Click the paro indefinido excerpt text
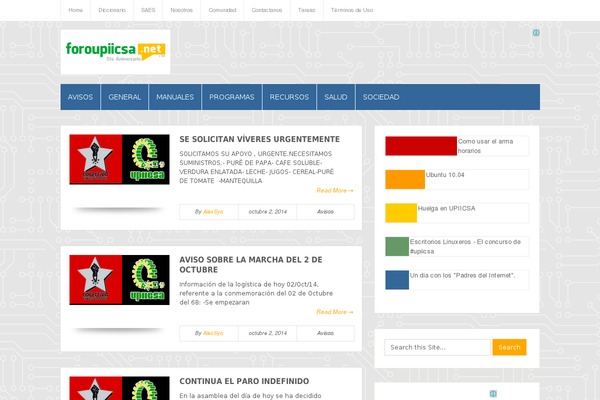Viewport: 600px width, 400px height. pos(250,396)
